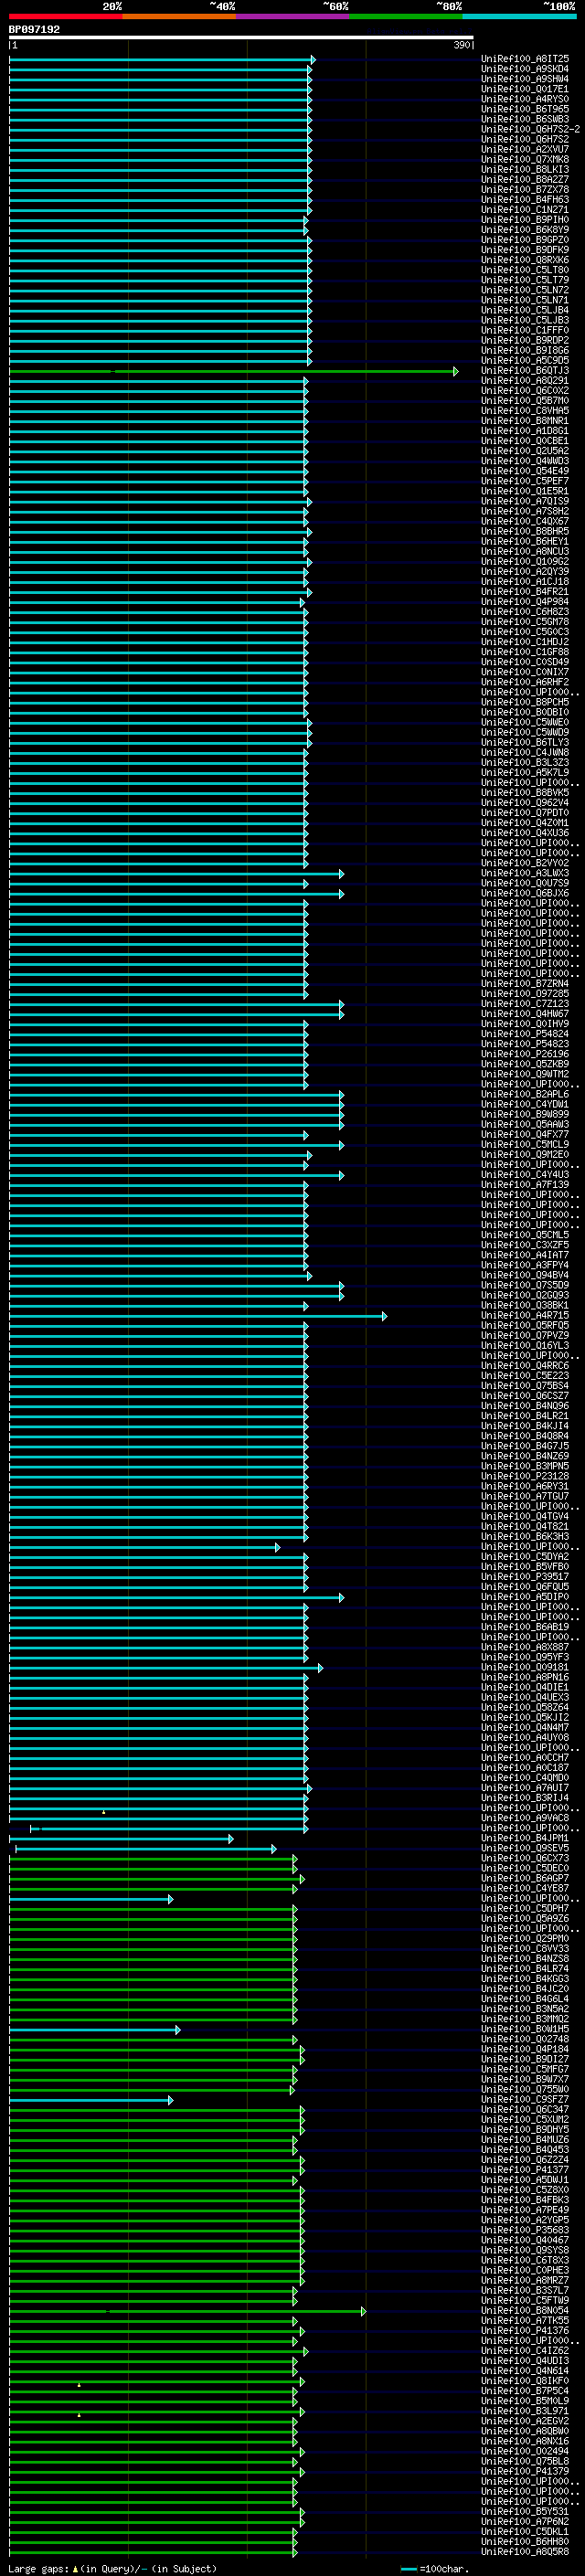585x2576 pixels.
Task: Select label UniRef100_B8N054
Action: tap(525, 2310)
